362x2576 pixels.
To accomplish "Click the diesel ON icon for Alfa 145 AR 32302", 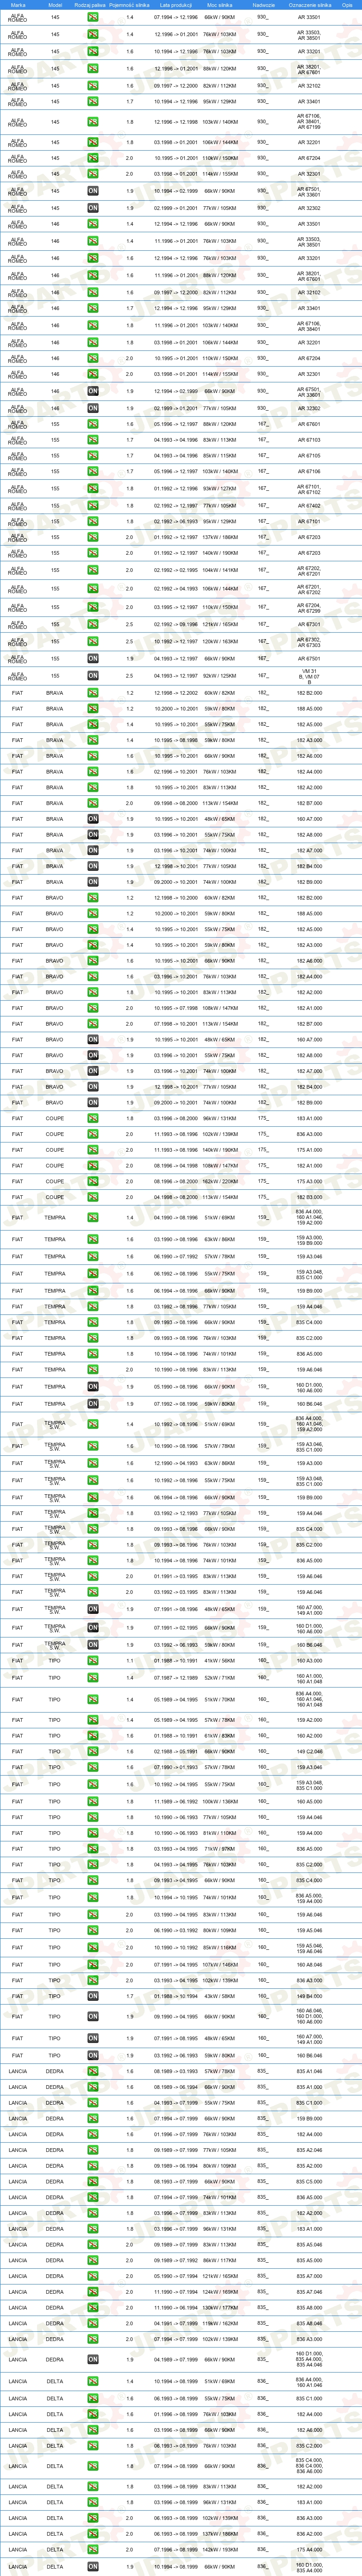I will pyautogui.click(x=92, y=208).
